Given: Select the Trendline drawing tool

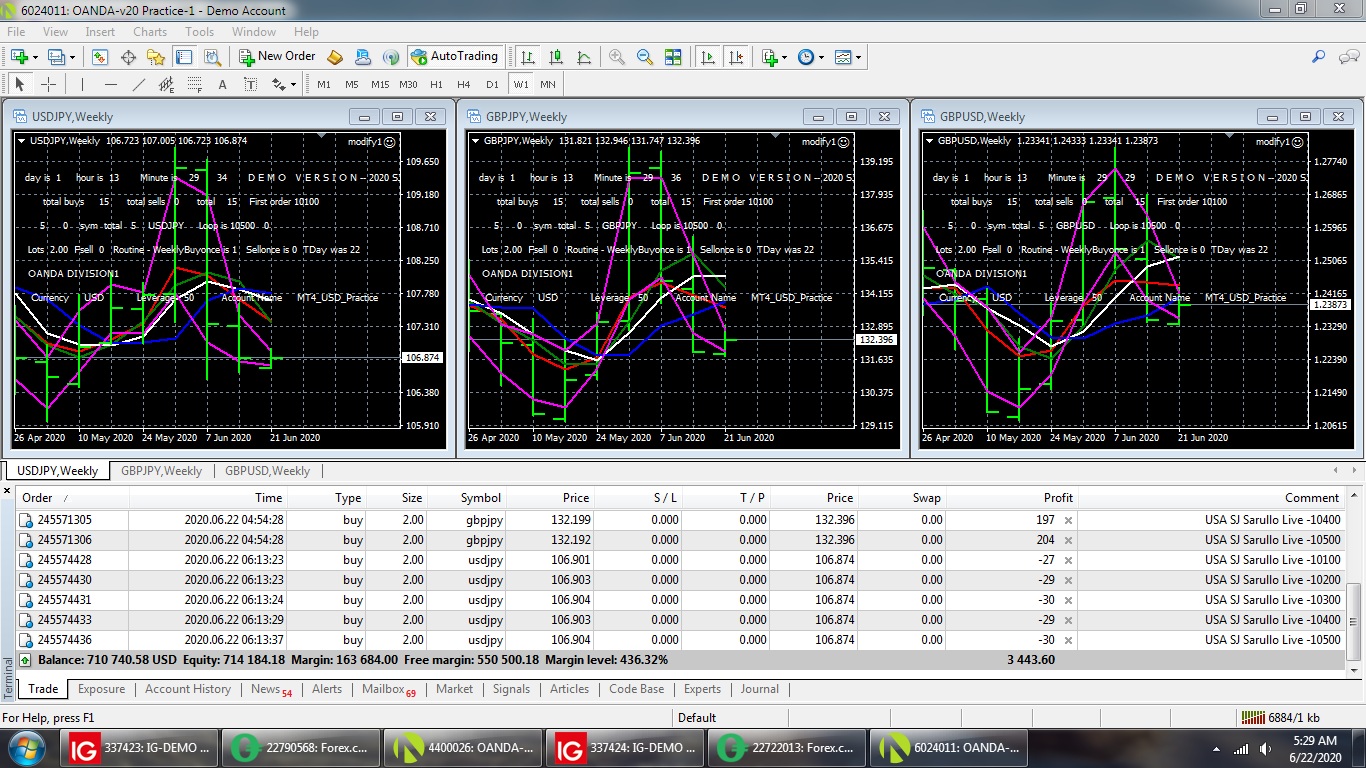Looking at the screenshot, I should [x=139, y=85].
